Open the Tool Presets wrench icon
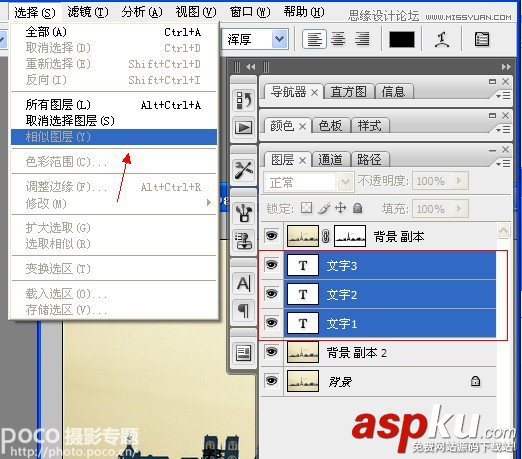The height and width of the screenshot is (459, 522). click(244, 170)
